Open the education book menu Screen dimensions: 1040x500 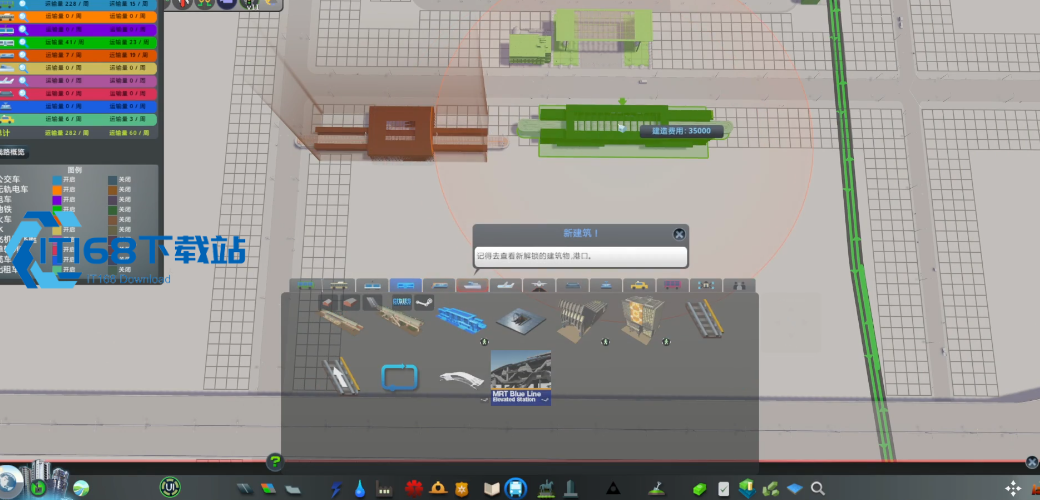(491, 489)
